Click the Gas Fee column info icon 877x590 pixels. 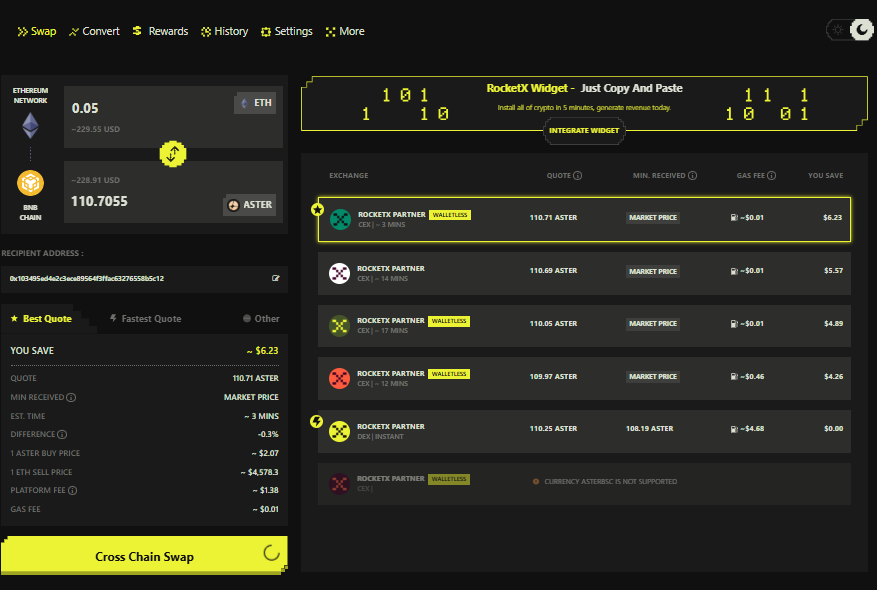click(773, 176)
